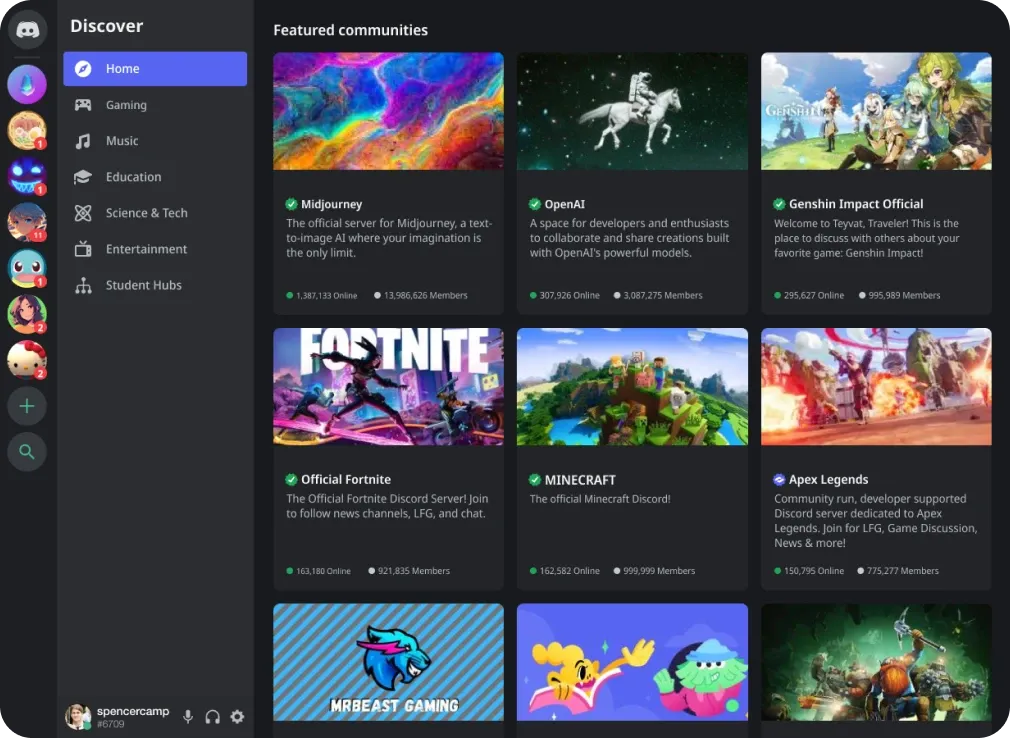Open the Midjourney community card
This screenshot has width=1010, height=738.
(x=388, y=180)
